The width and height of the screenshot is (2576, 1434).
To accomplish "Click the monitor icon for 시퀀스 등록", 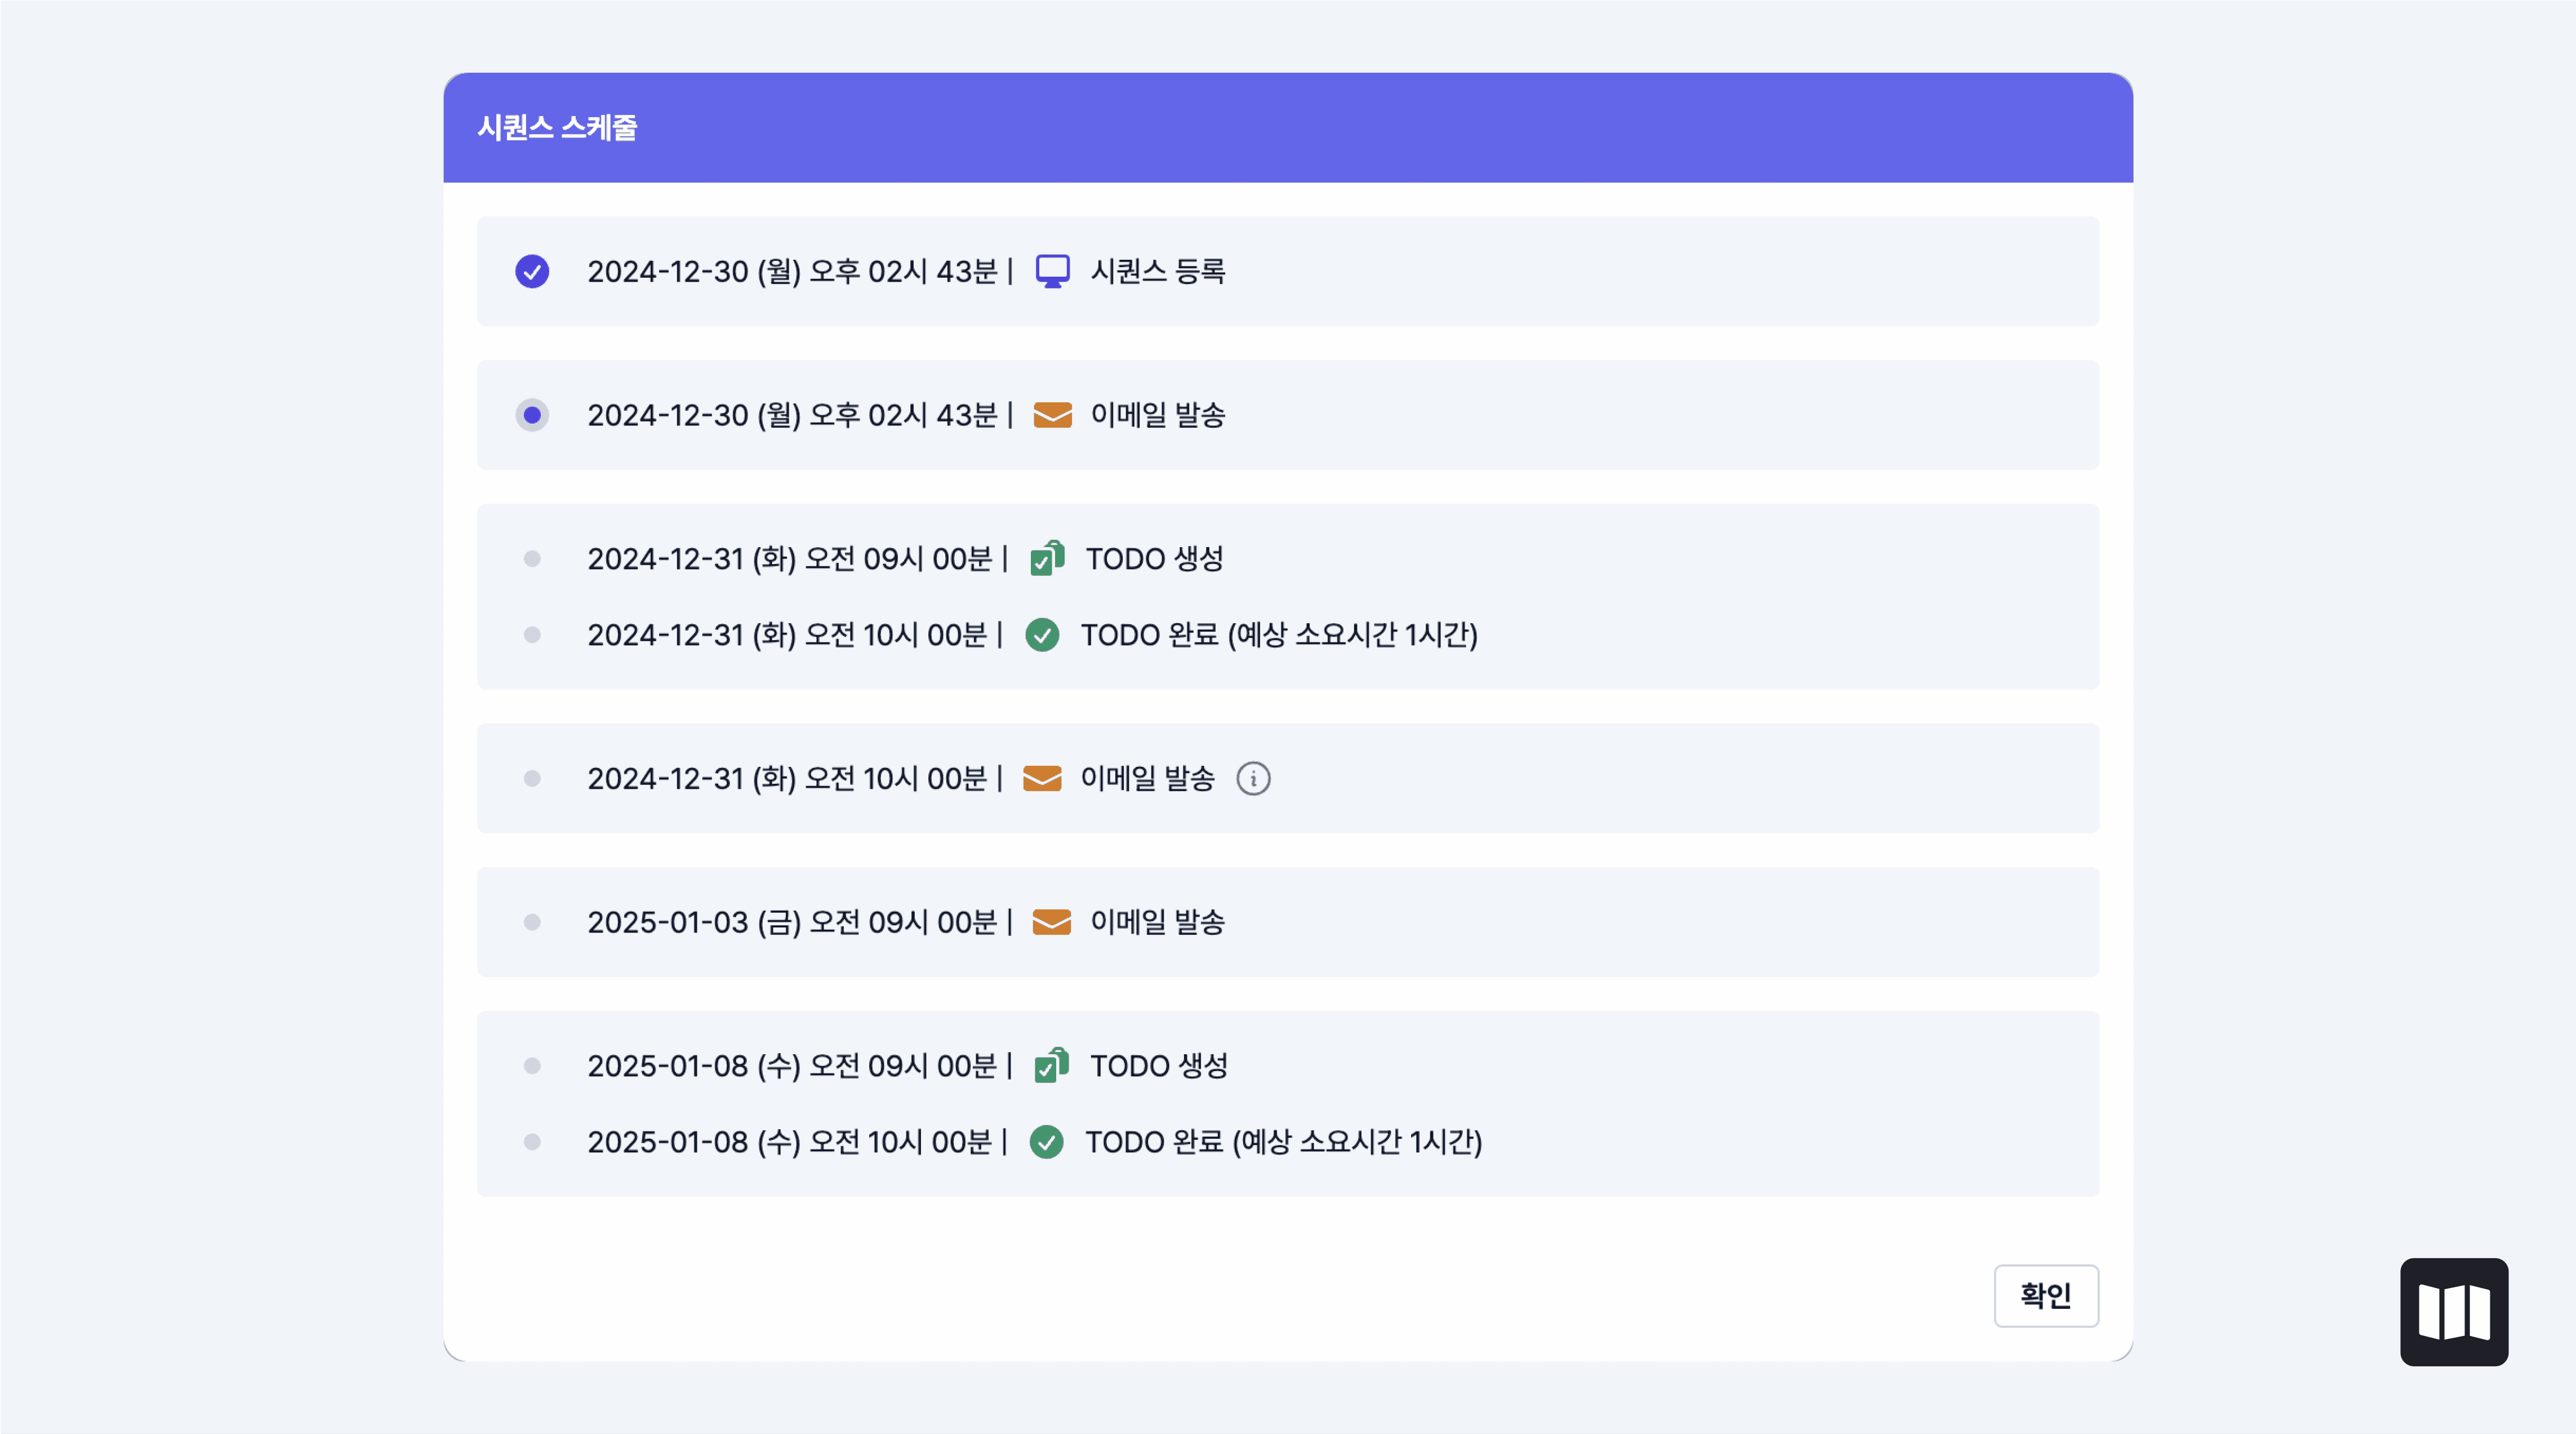I will pyautogui.click(x=1052, y=271).
